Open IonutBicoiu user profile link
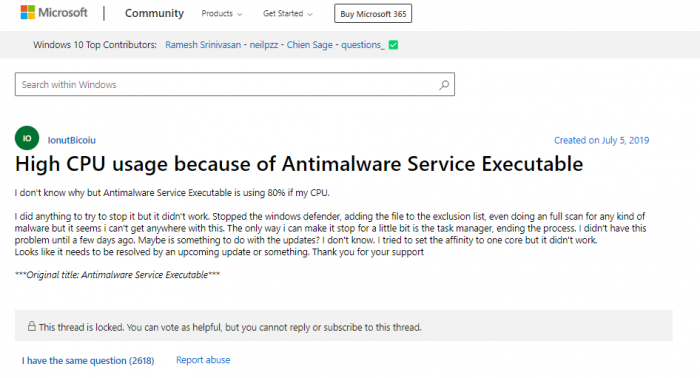 pos(71,140)
